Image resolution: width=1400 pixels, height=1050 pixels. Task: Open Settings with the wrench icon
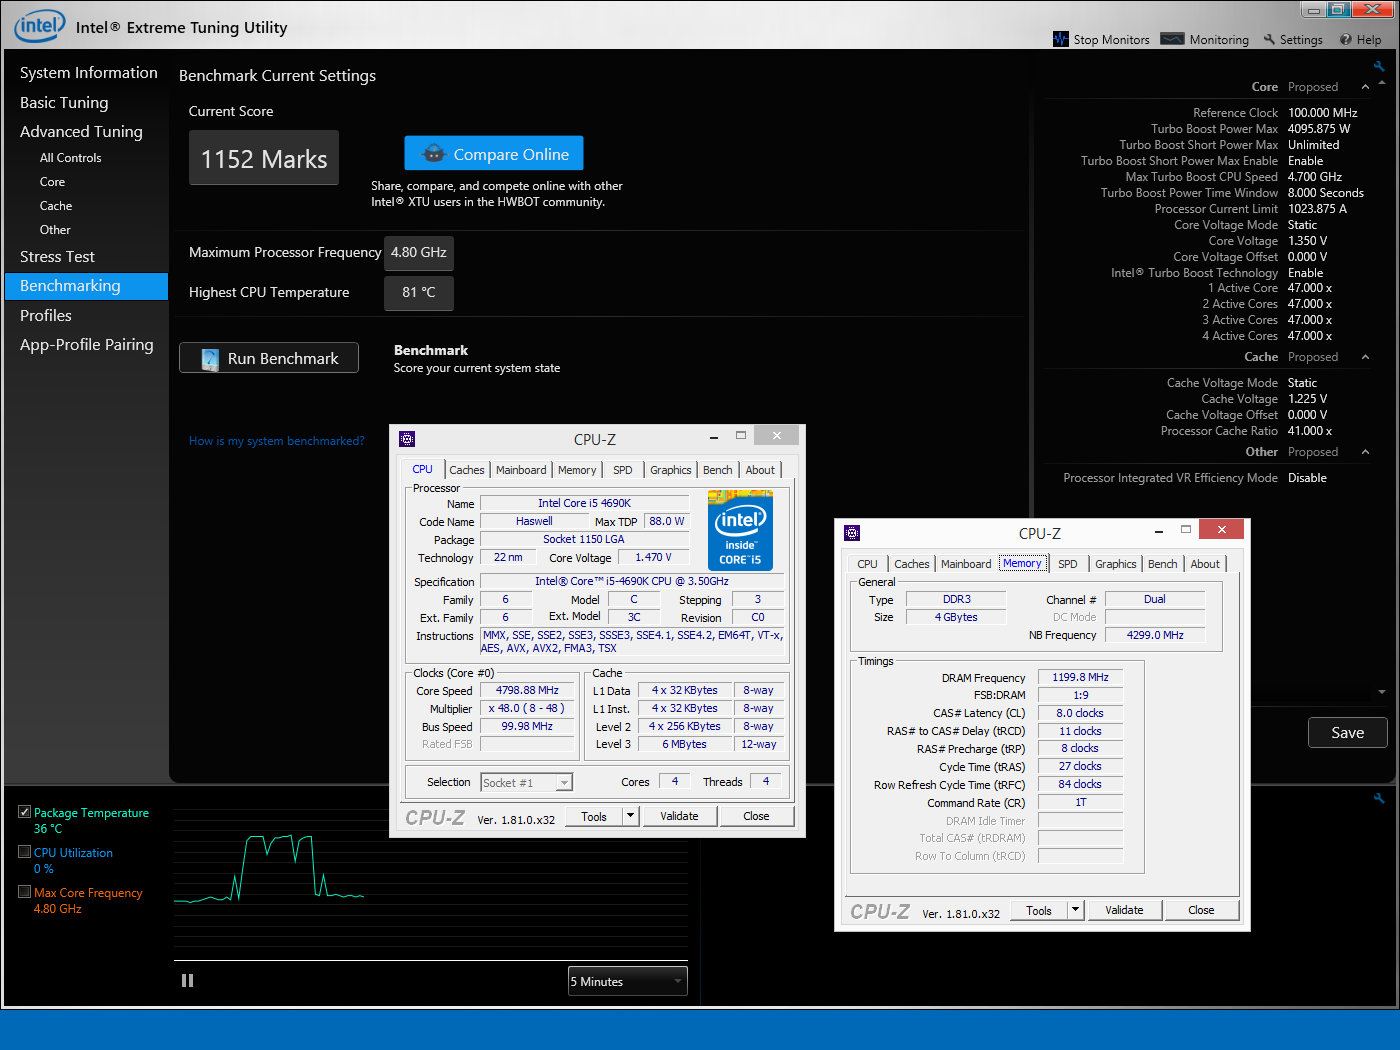1292,39
